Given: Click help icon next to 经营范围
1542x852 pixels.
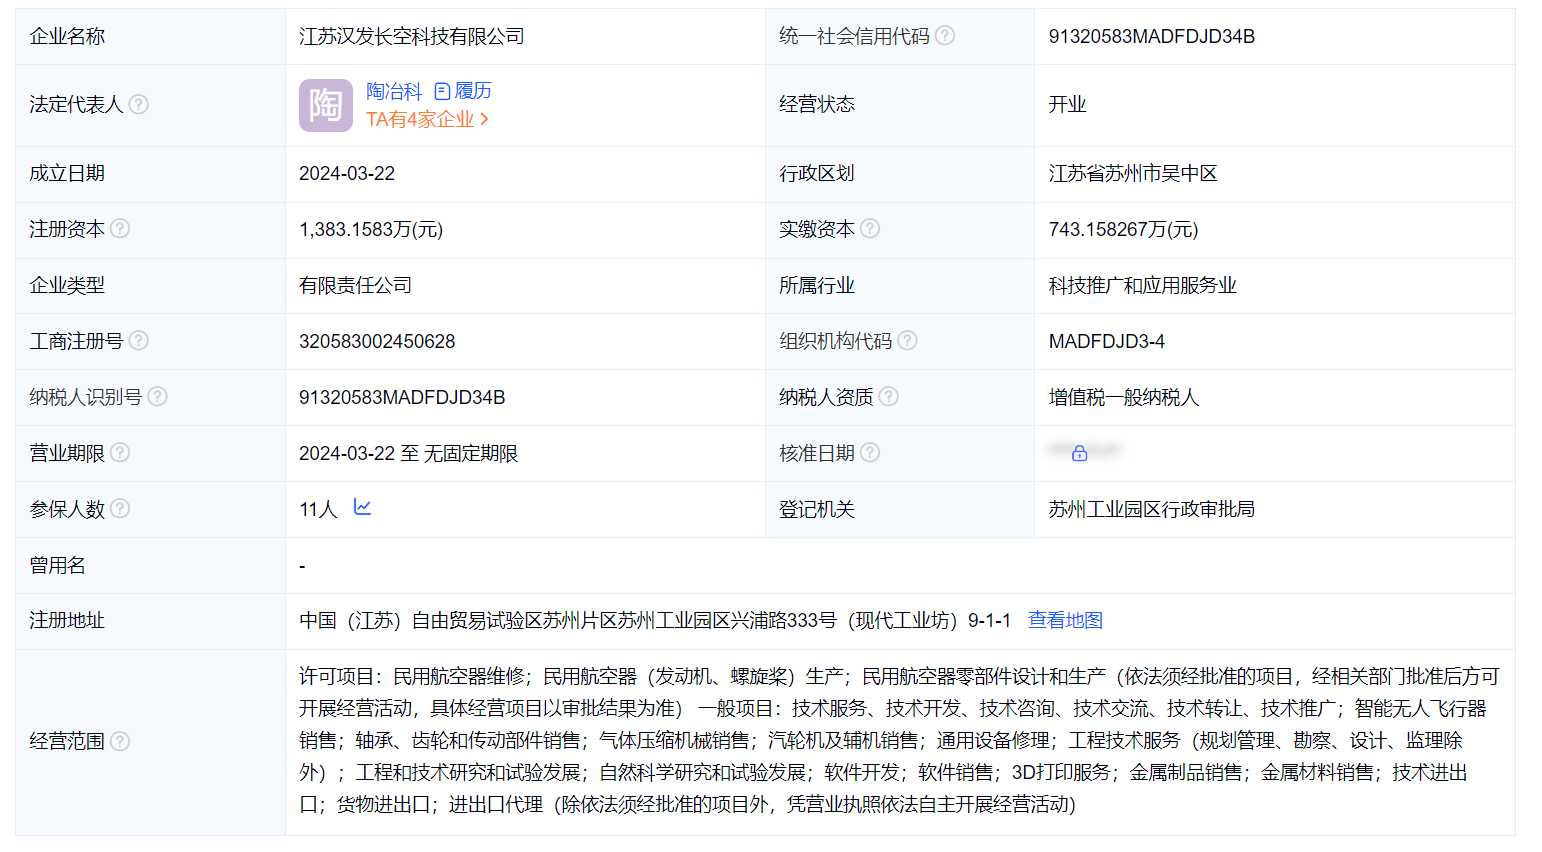Looking at the screenshot, I should [120, 741].
